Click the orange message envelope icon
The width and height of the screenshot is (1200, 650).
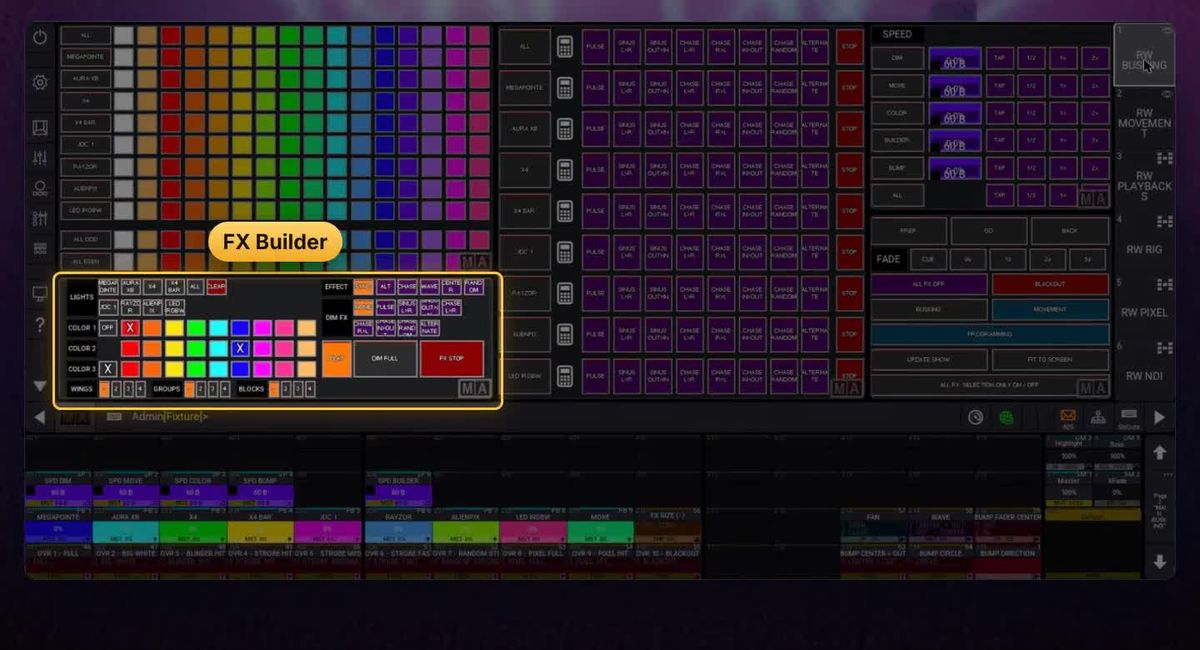pos(1068,416)
